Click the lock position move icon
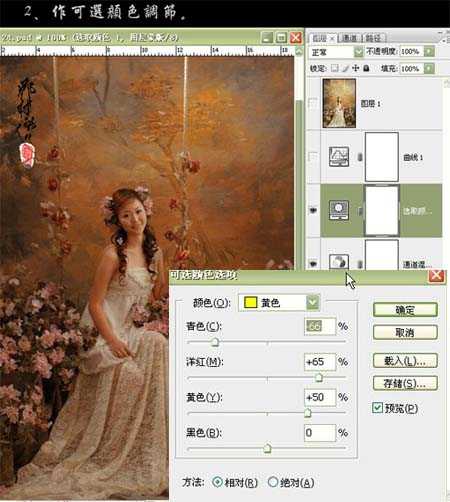This screenshot has width=450, height=502. (356, 68)
